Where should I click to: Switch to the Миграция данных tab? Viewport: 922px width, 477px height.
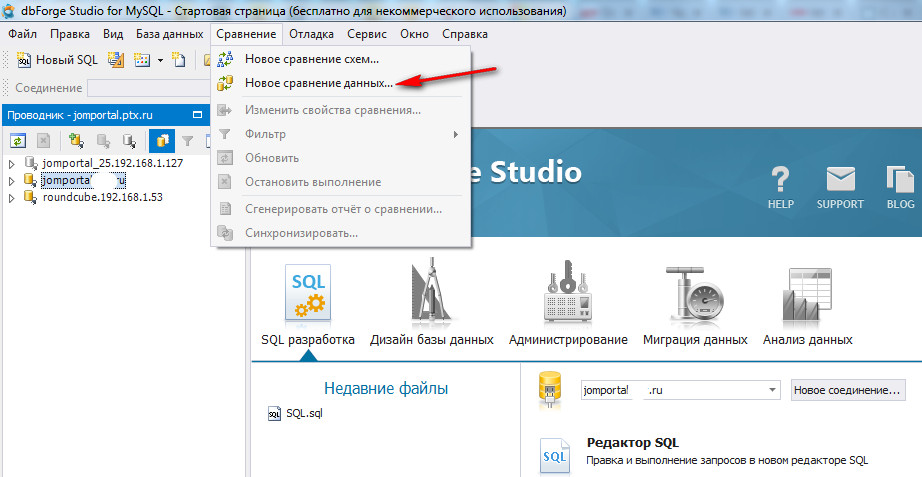[695, 304]
